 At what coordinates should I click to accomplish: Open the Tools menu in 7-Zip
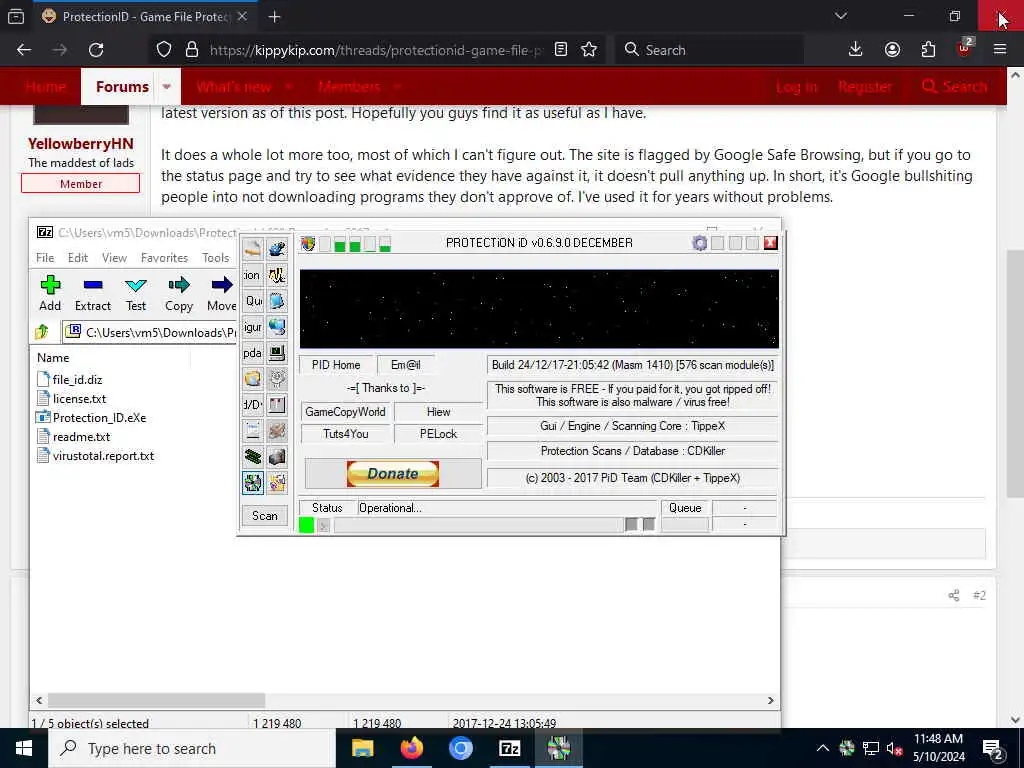click(216, 258)
